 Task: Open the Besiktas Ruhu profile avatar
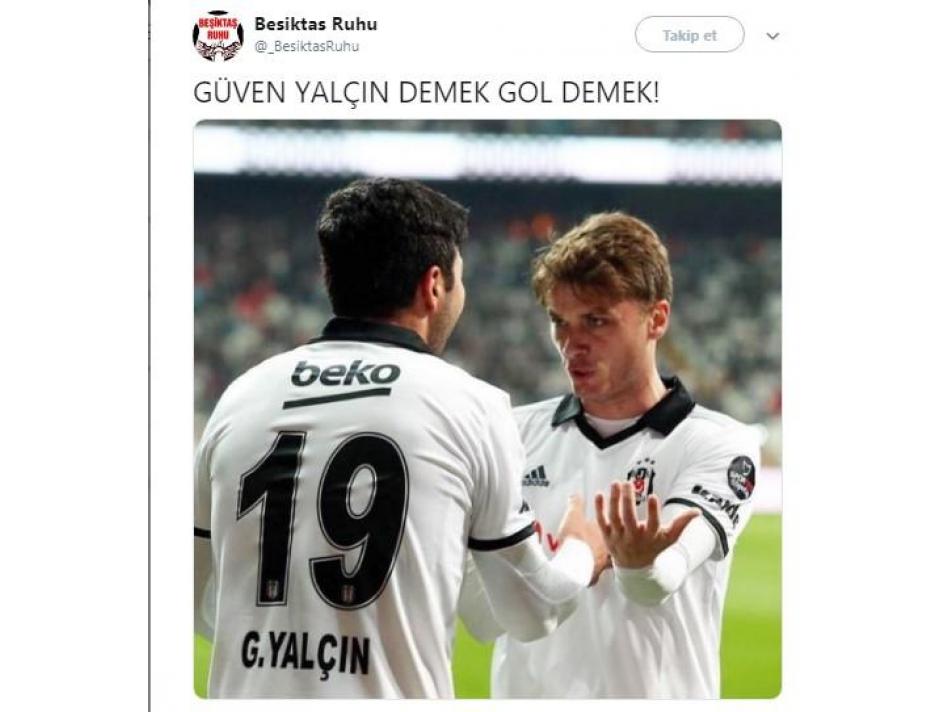218,36
